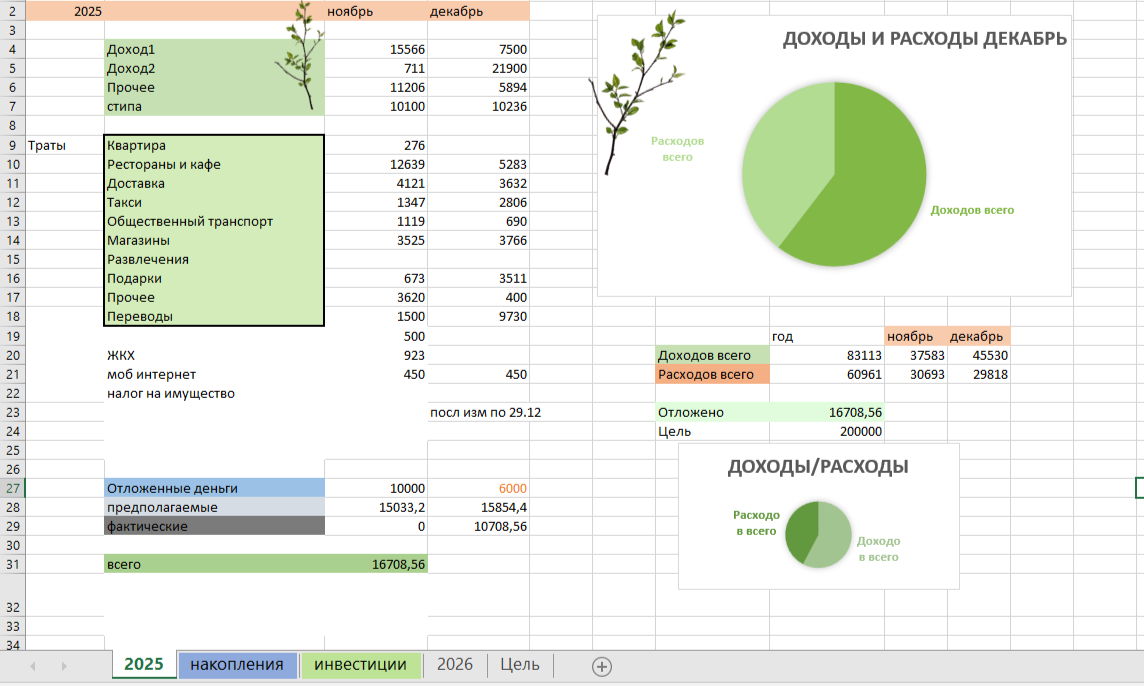The height and width of the screenshot is (686, 1144).
Task: Select the ДОХОДЫ И РАСХОДЫ ДЕКАБРЬ chart title
Action: pos(924,39)
